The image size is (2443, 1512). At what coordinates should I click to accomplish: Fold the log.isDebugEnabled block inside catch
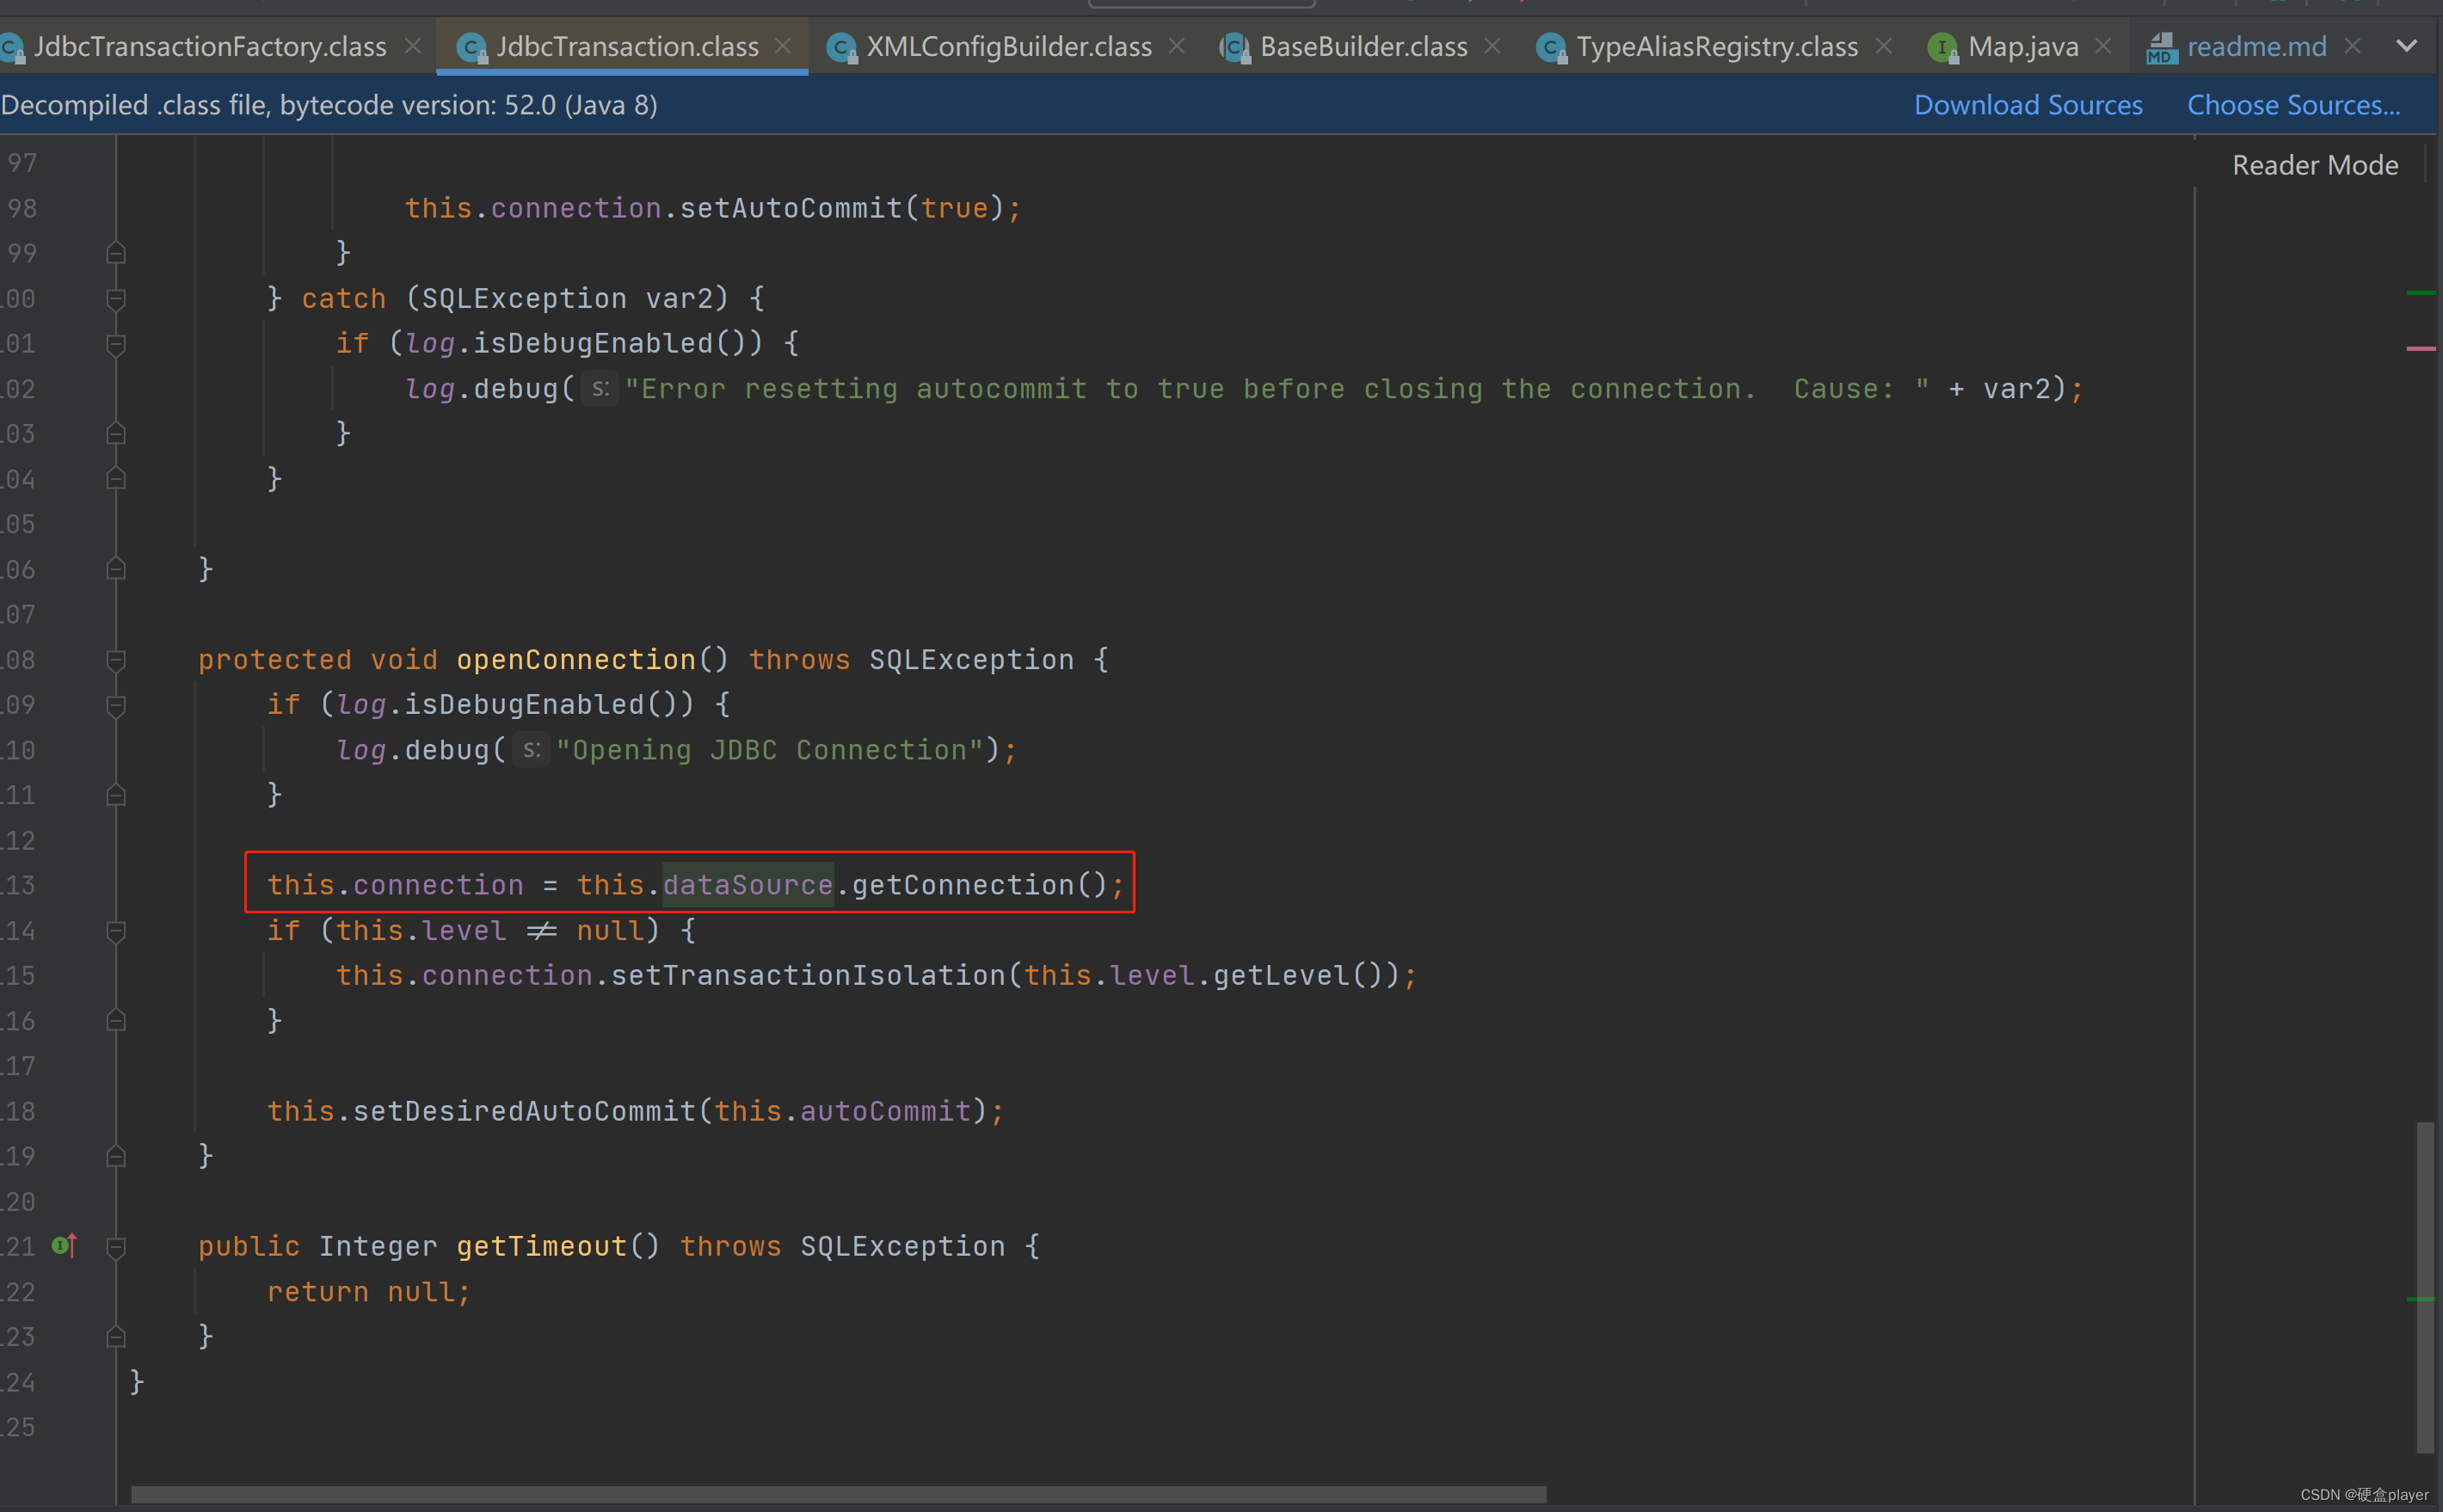tap(116, 344)
